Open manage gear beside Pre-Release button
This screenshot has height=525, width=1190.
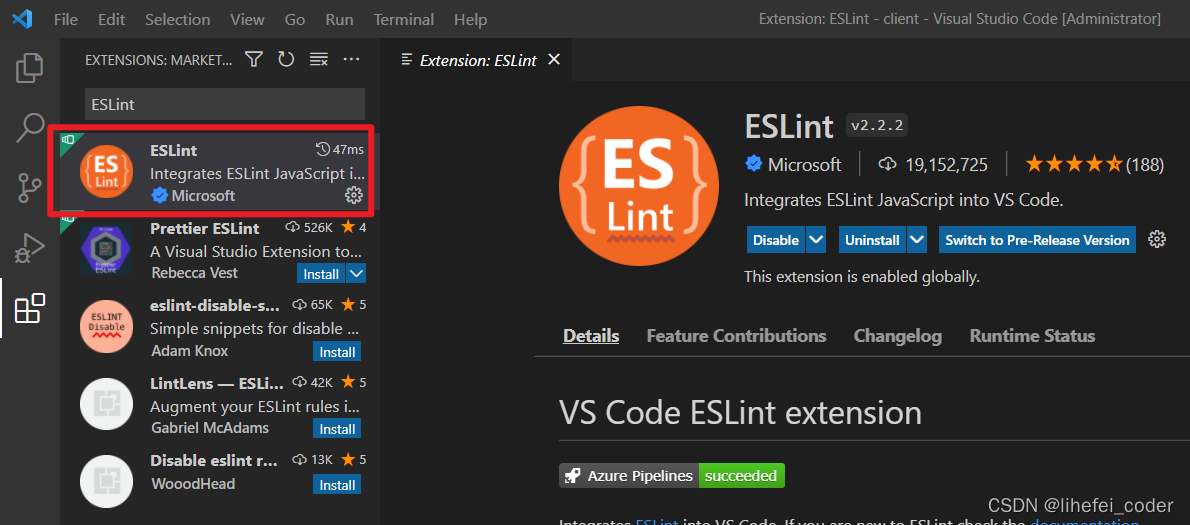(x=1157, y=240)
